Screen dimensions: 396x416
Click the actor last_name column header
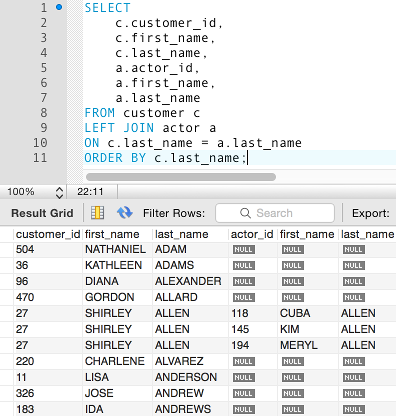368,234
